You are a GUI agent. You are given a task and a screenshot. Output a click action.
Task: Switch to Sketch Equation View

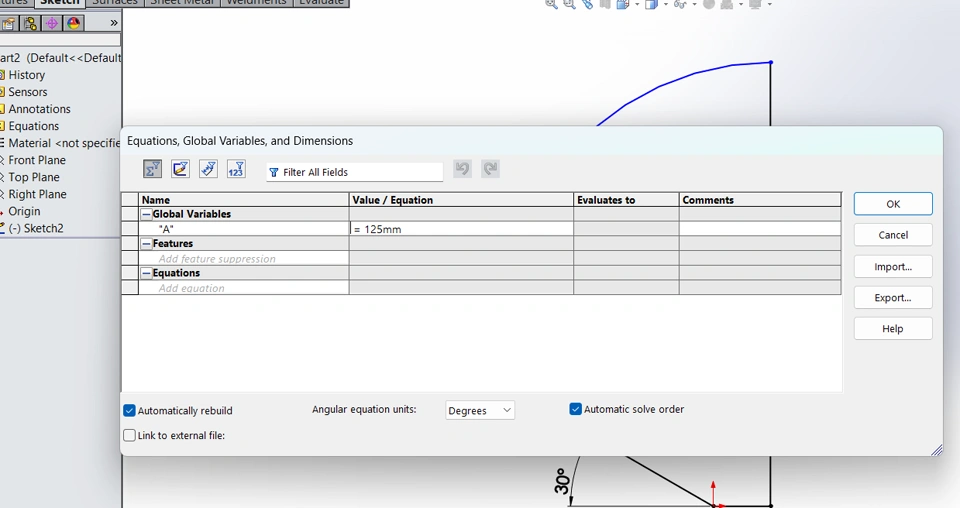tap(180, 169)
